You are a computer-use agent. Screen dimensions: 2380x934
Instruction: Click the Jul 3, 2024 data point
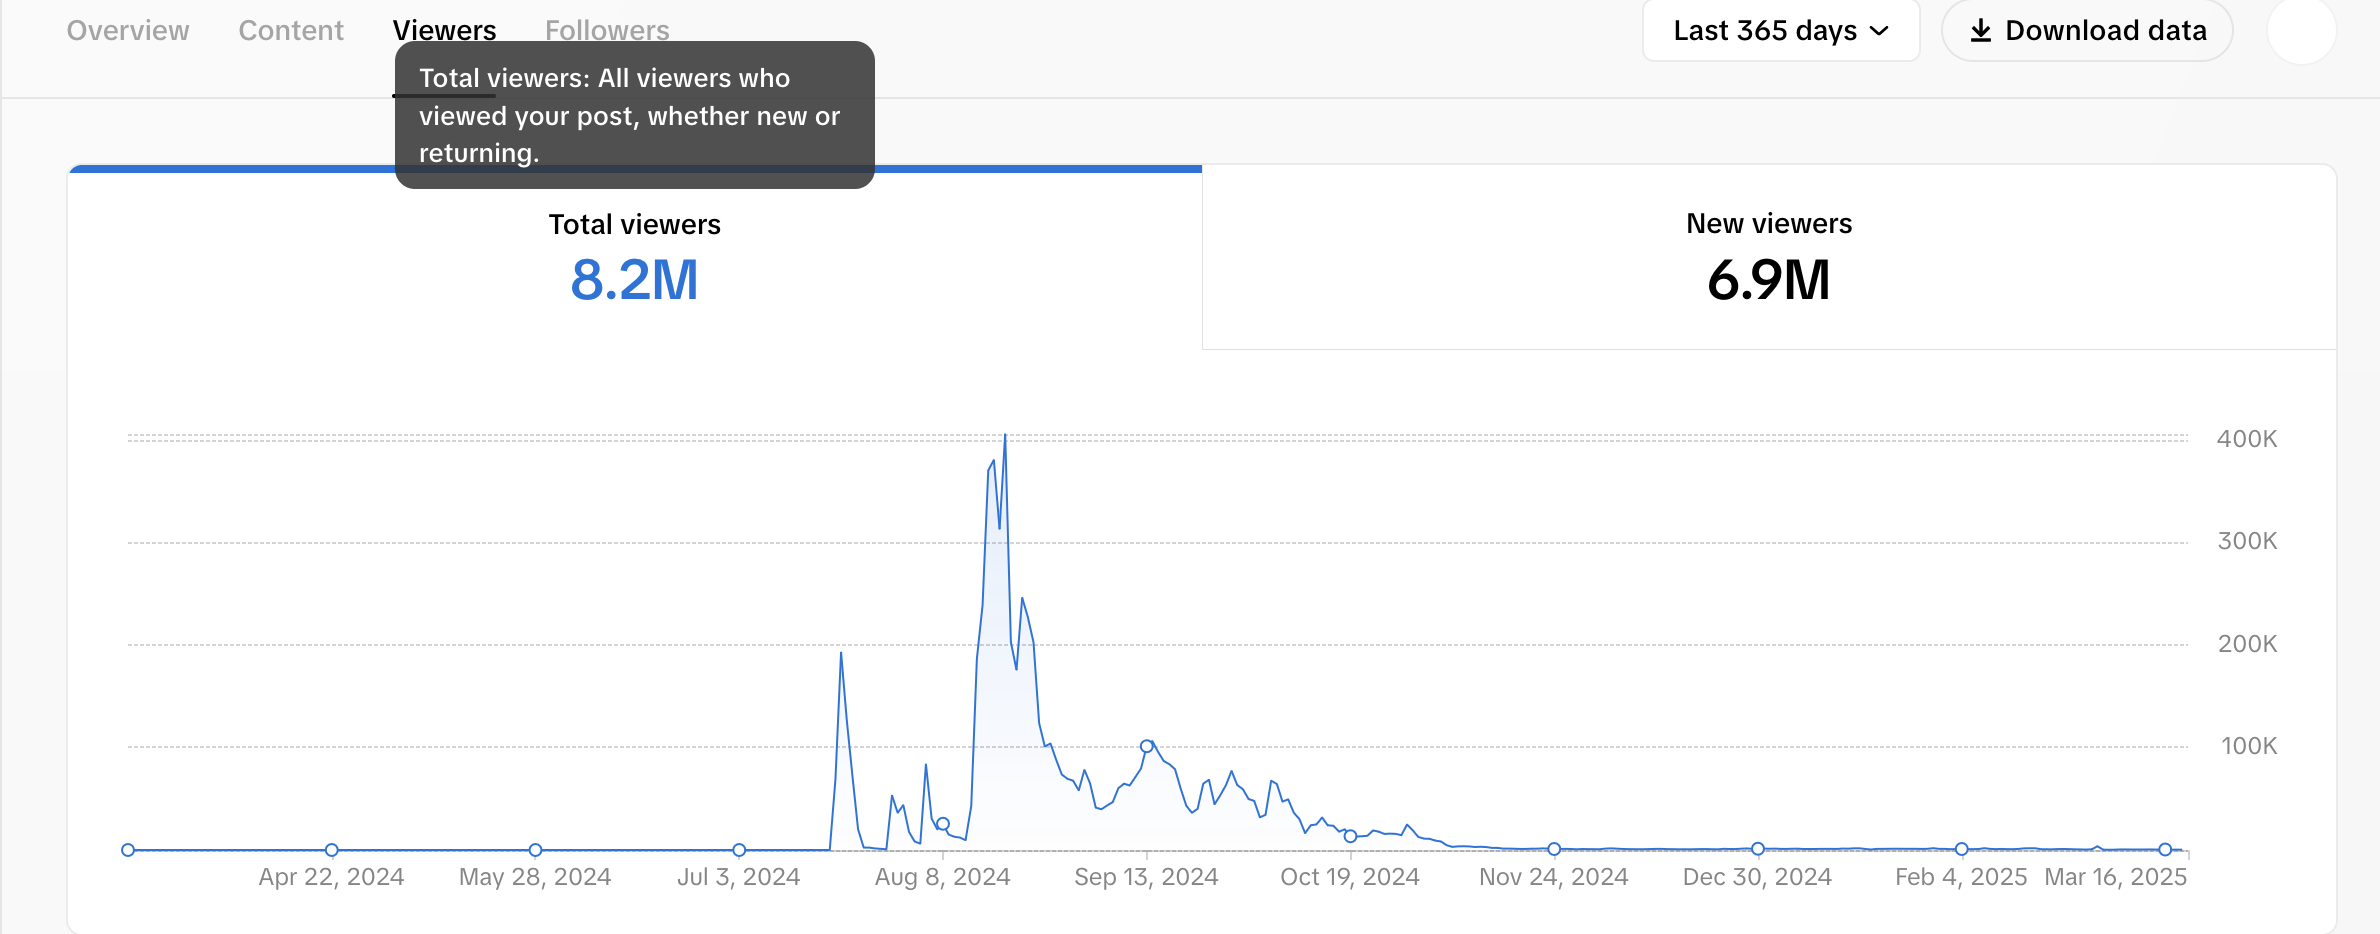click(x=739, y=850)
